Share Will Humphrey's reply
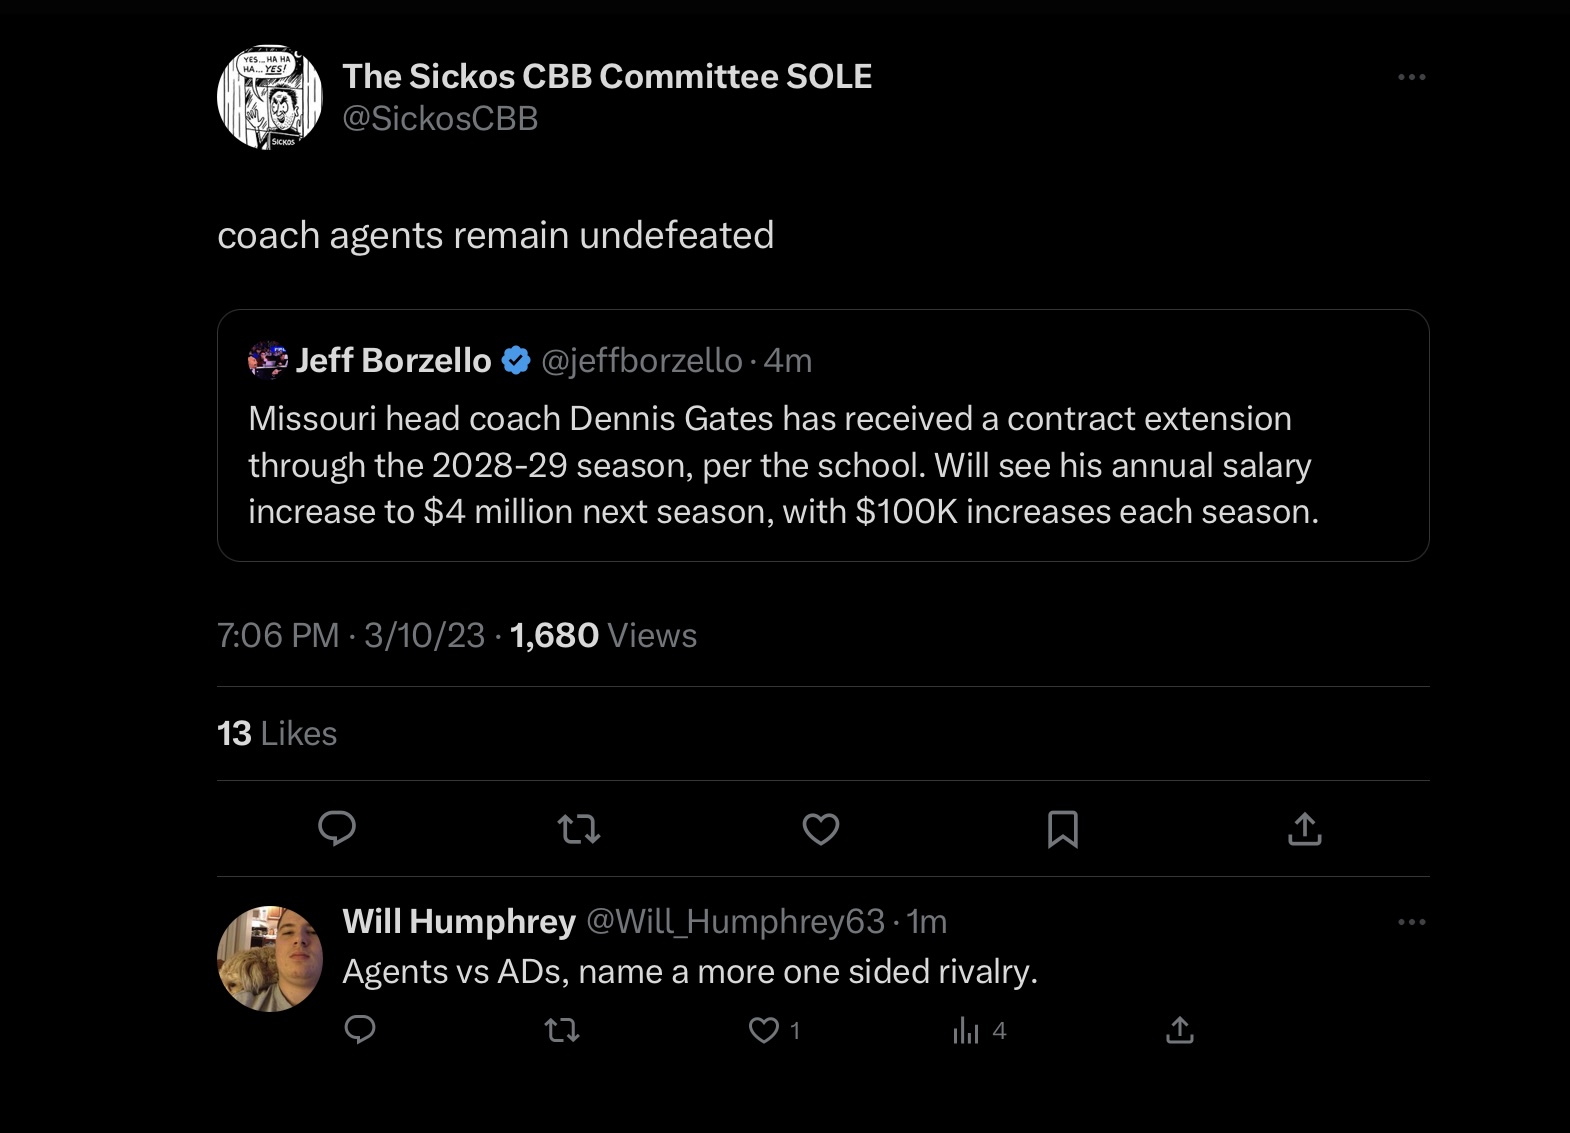 (x=1180, y=1030)
